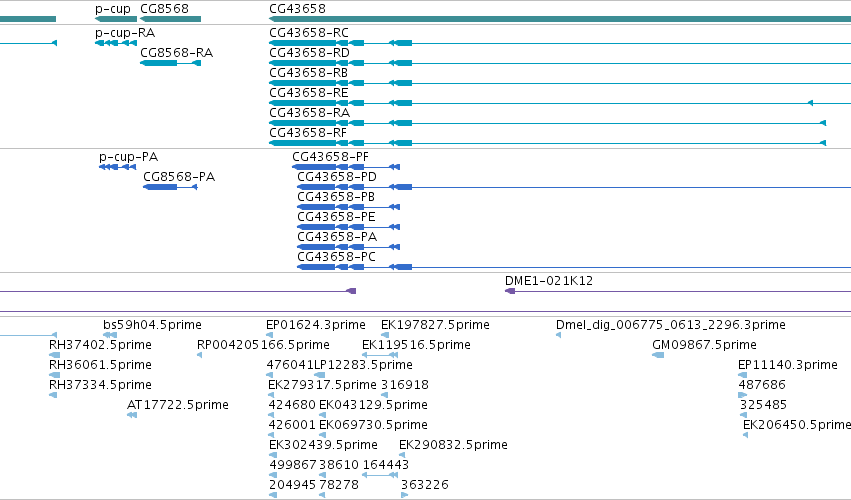The width and height of the screenshot is (851, 500).
Task: Select the CG8568 gene label
Action: 164,9
